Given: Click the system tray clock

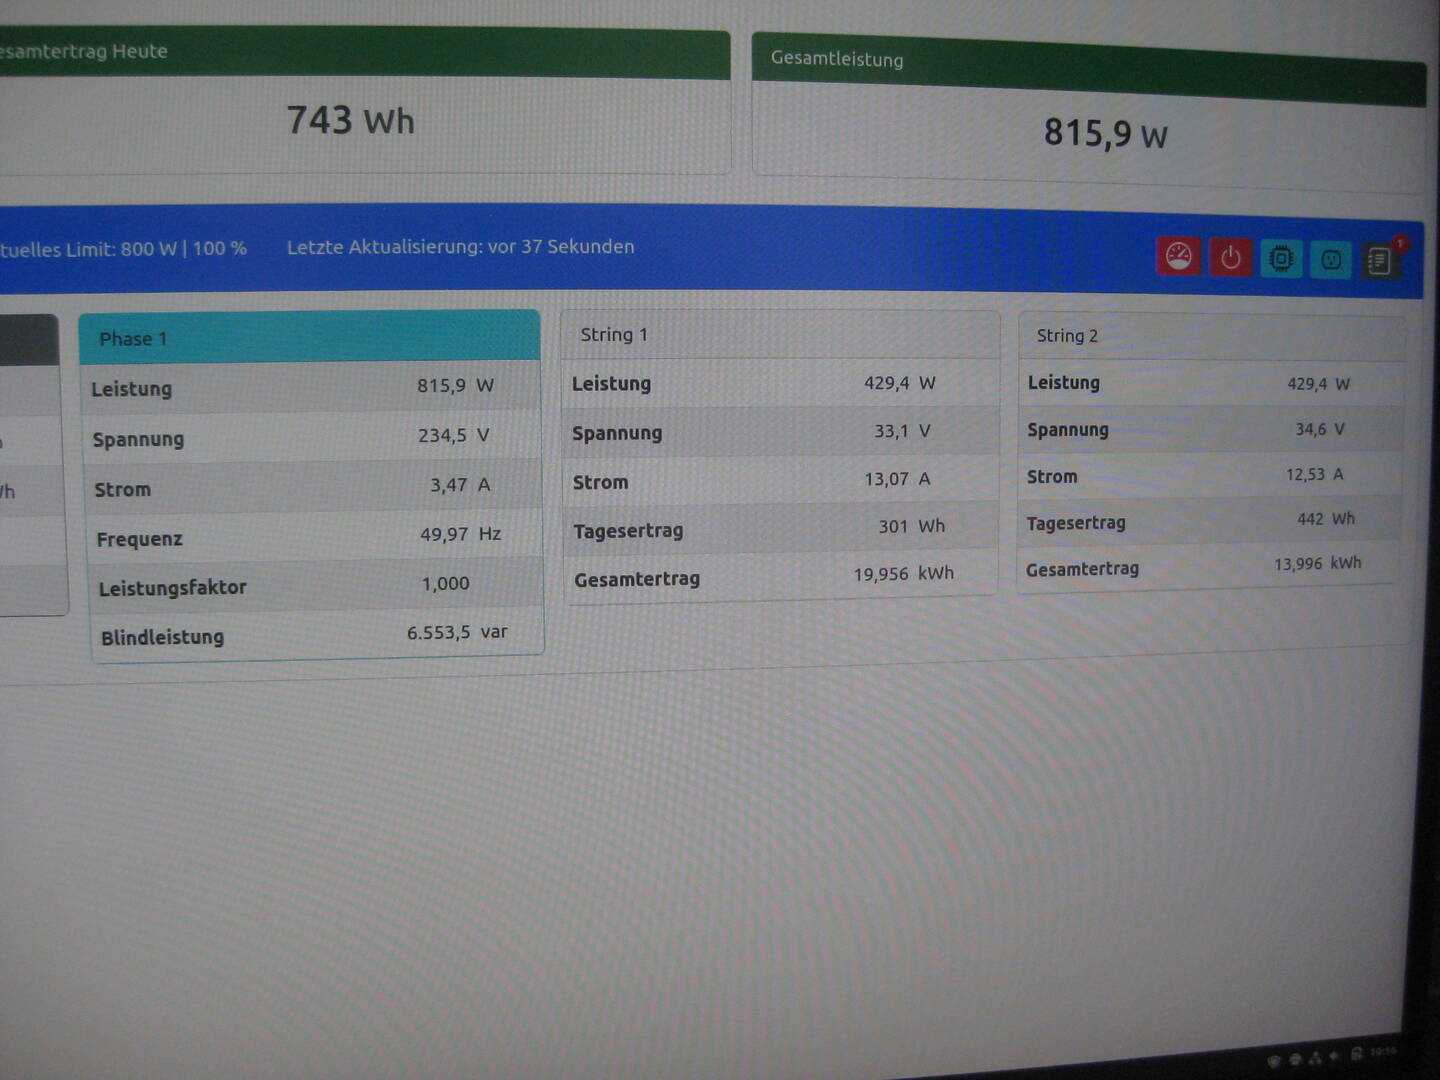Looking at the screenshot, I should point(1383,1051).
